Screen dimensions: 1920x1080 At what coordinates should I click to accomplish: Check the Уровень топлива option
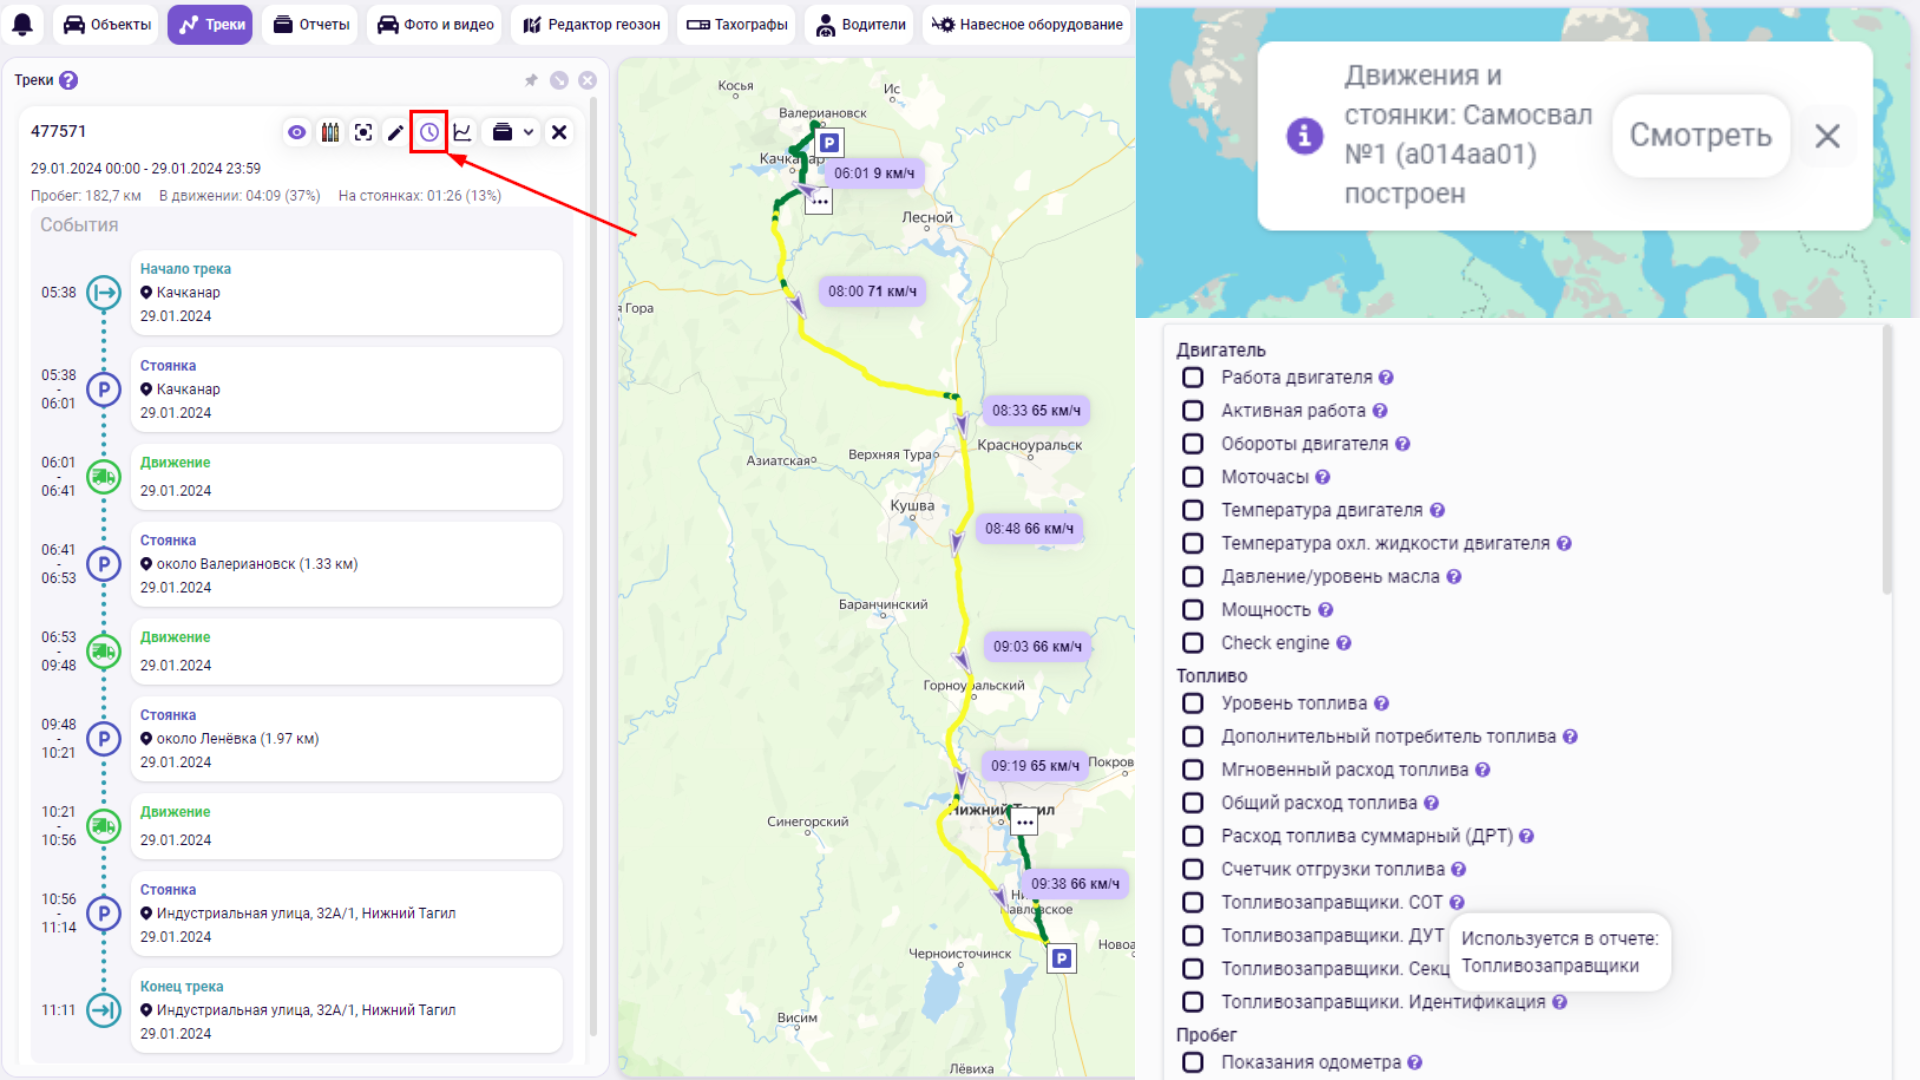(1192, 703)
